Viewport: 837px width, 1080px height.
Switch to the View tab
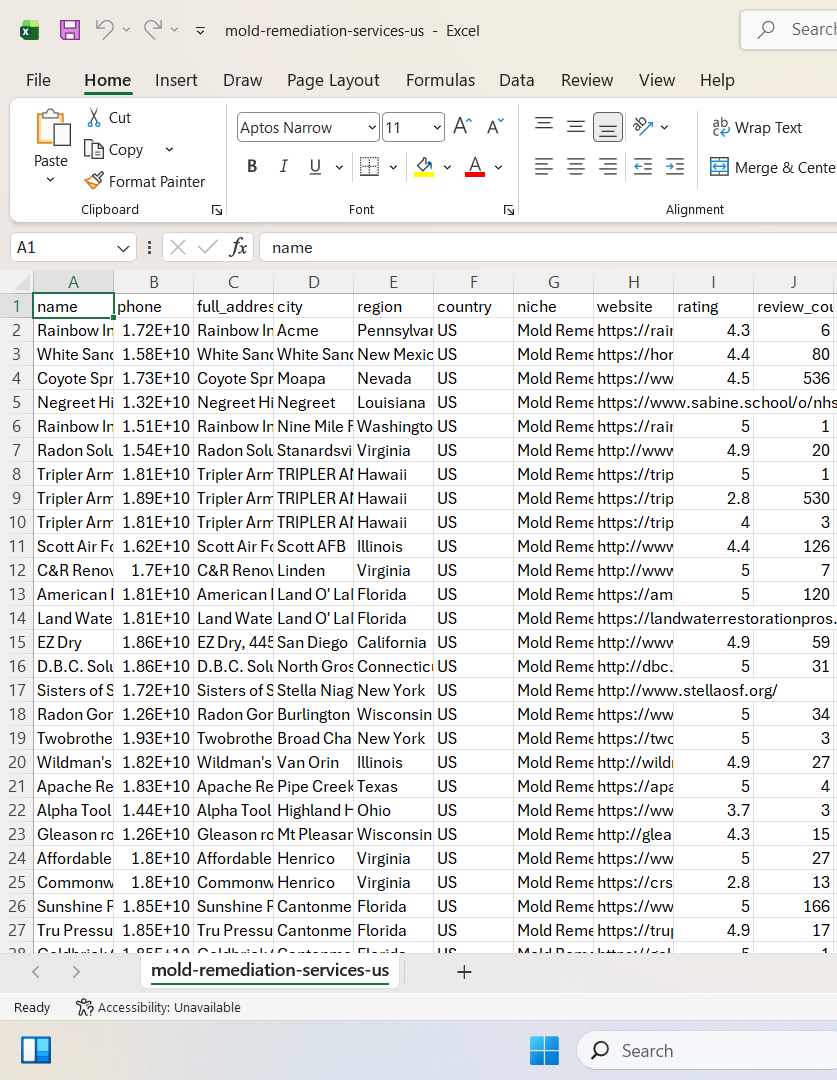click(657, 80)
